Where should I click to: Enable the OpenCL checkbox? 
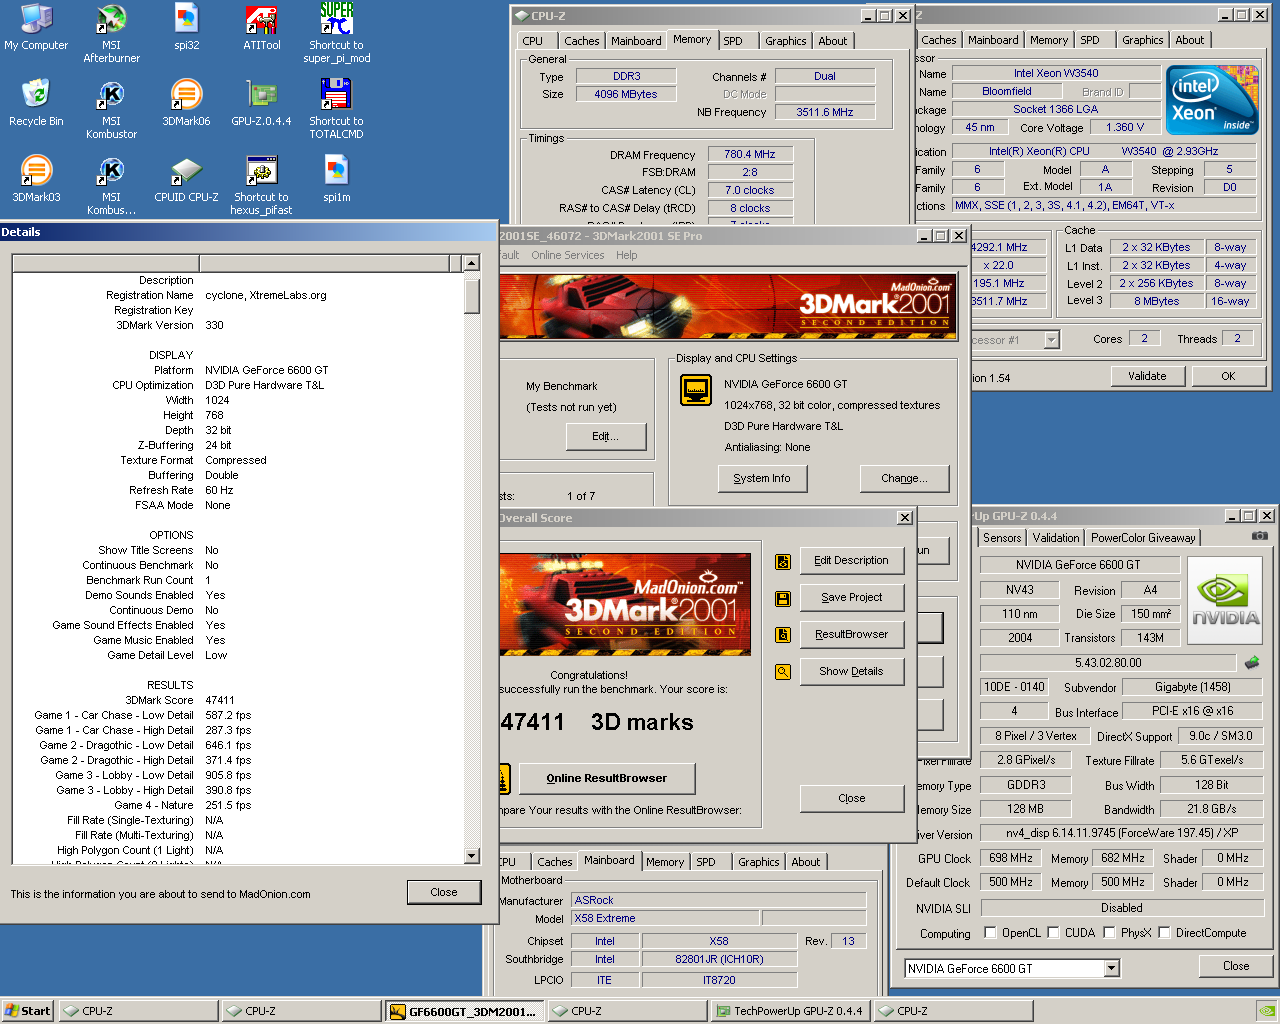[x=990, y=933]
